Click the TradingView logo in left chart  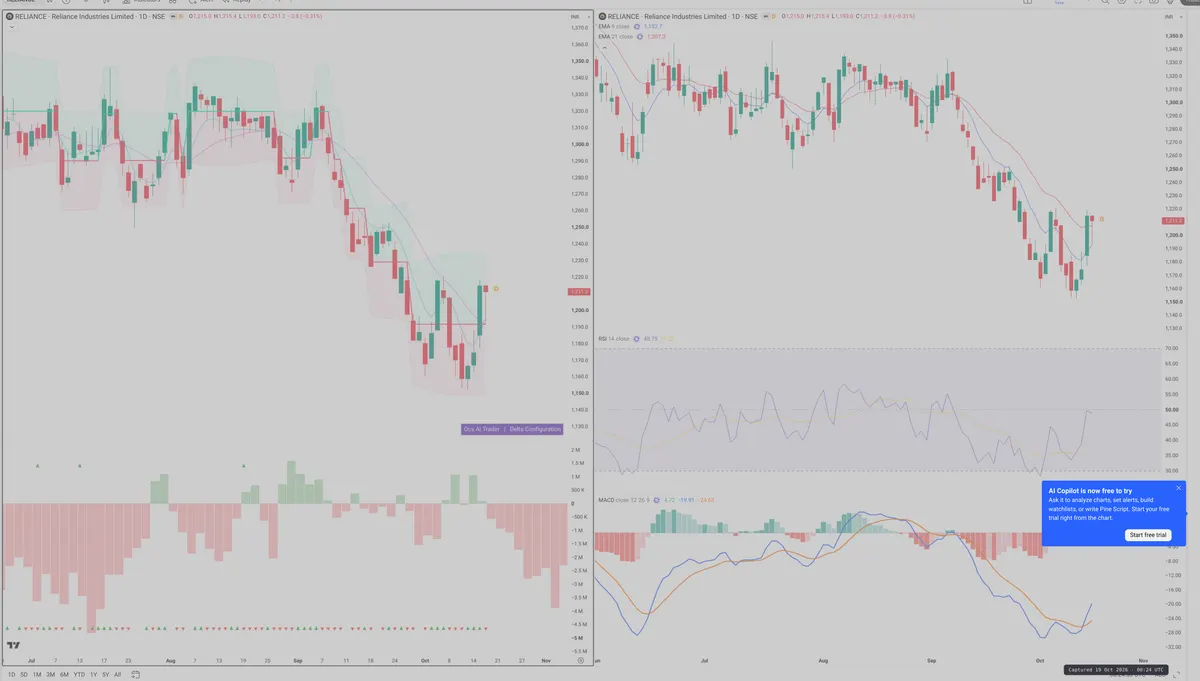14,646
